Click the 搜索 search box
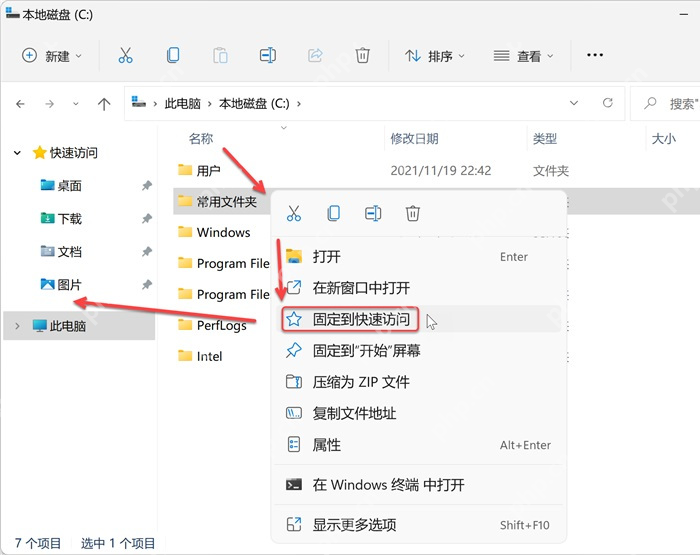The width and height of the screenshot is (700, 555). coord(665,104)
